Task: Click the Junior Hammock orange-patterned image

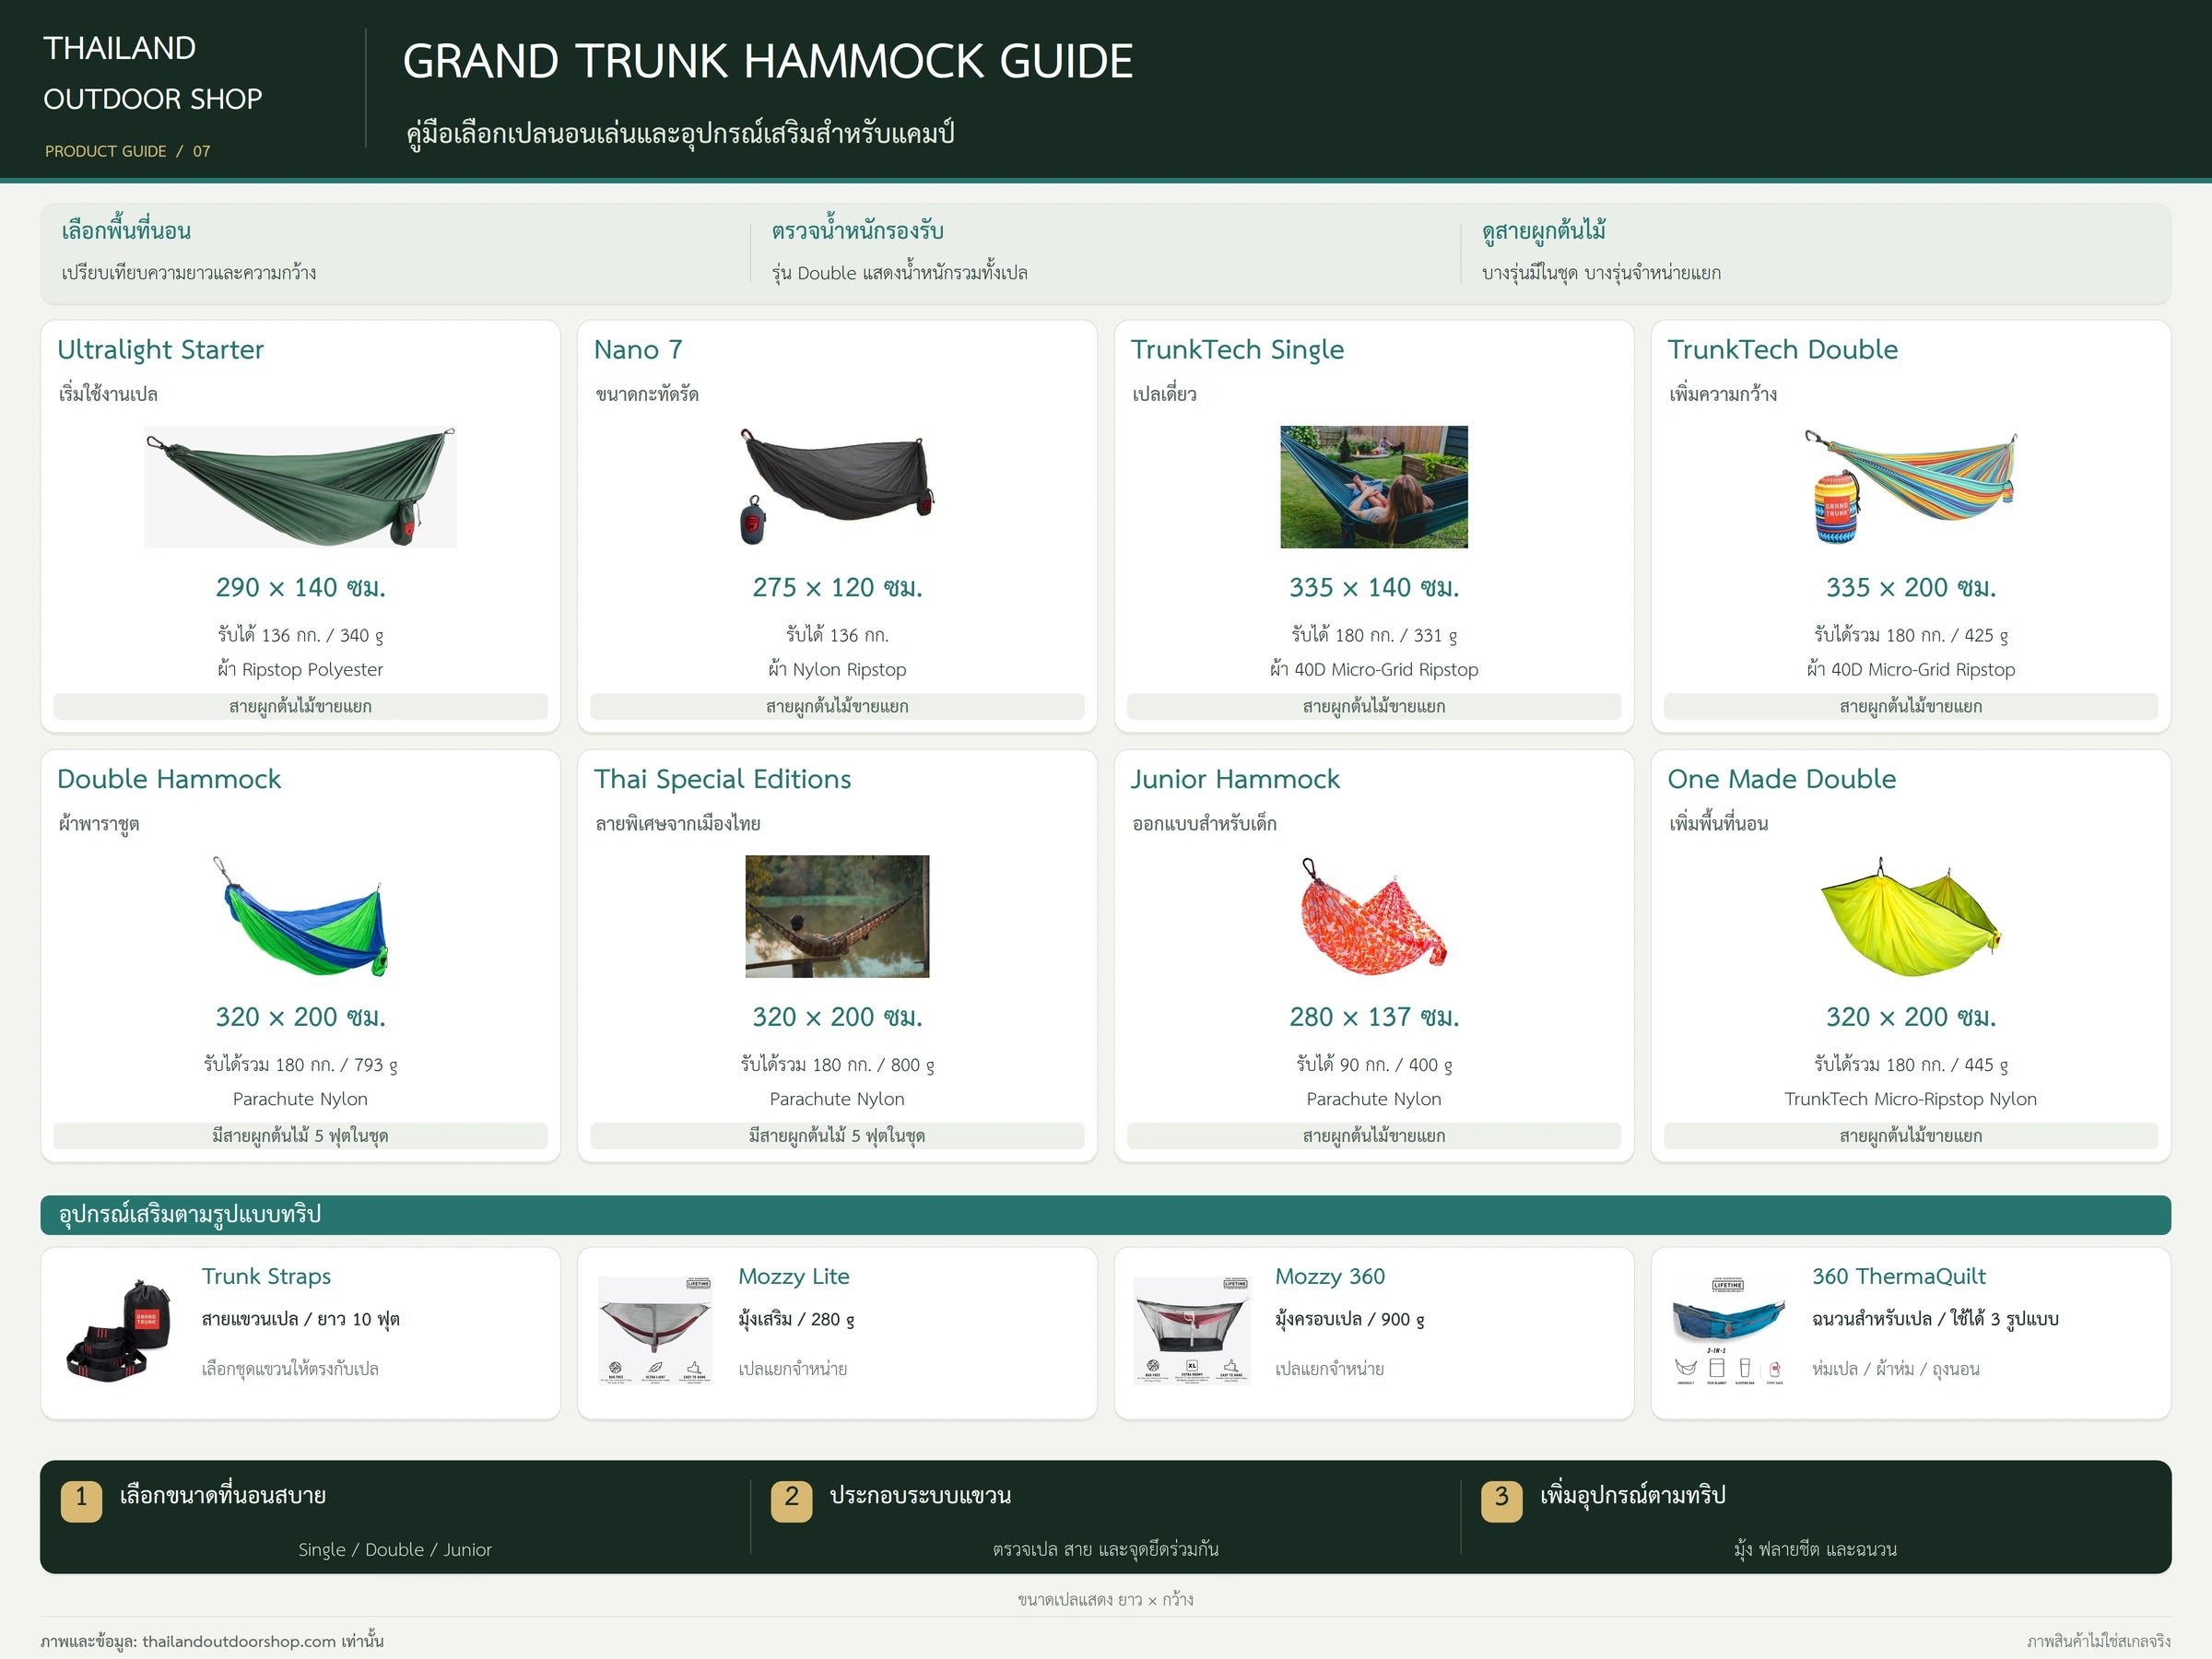Action: 1374,916
